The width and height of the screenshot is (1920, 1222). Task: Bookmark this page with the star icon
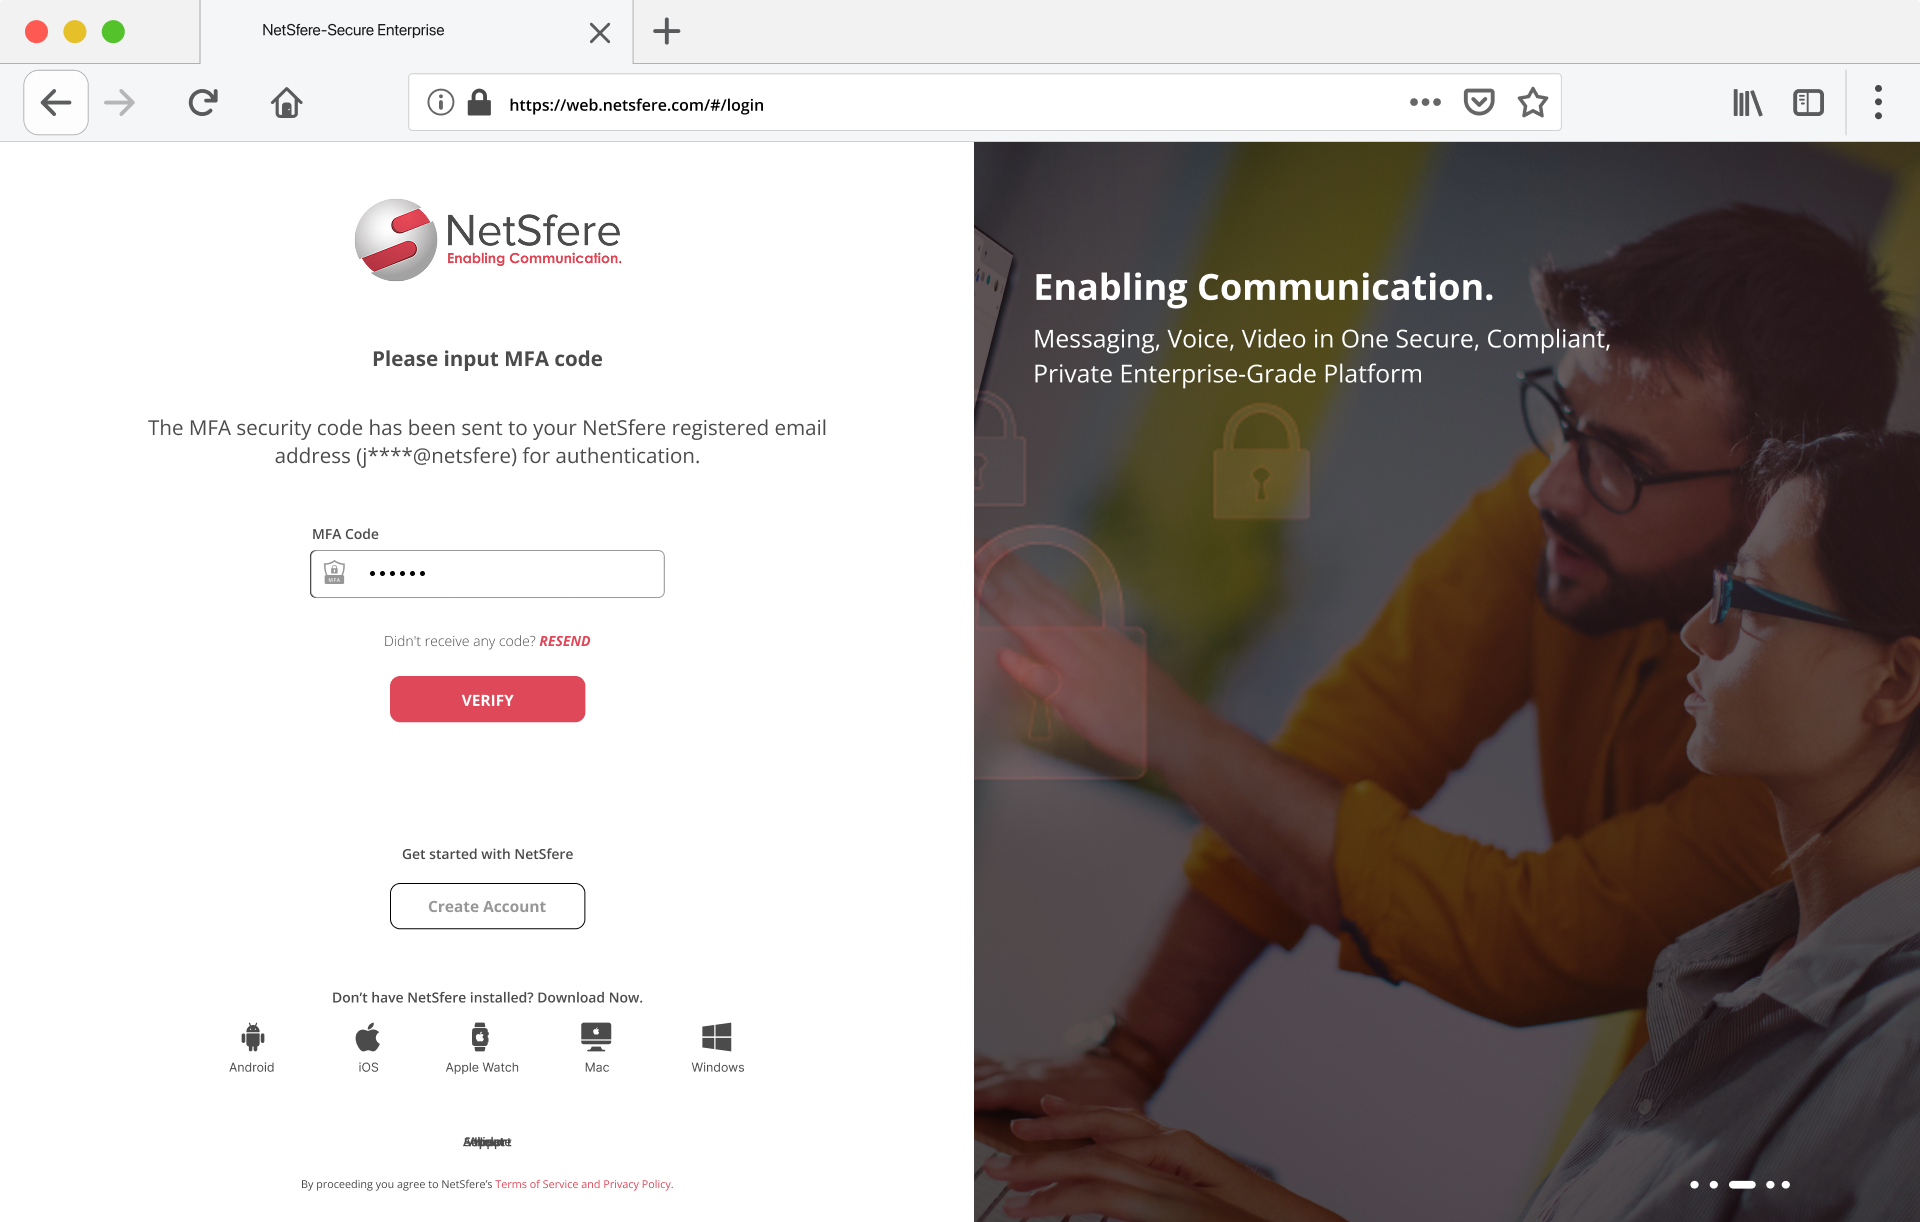coord(1533,102)
